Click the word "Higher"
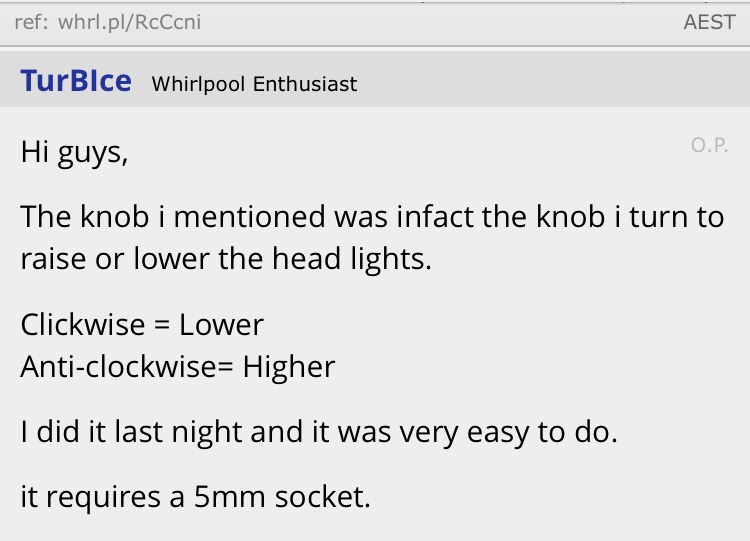The height and width of the screenshot is (541, 750). [x=289, y=367]
